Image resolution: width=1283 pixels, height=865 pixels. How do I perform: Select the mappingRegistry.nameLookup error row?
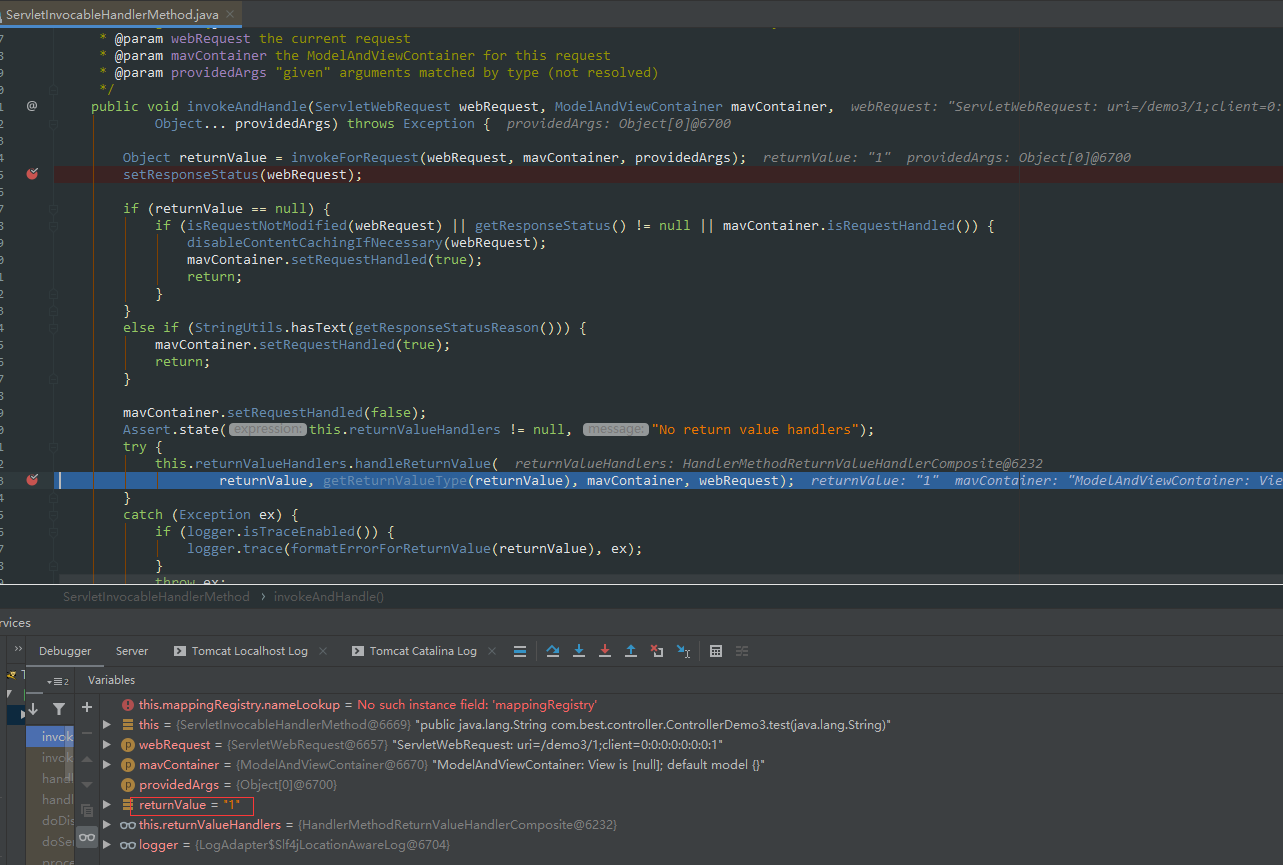click(x=360, y=704)
